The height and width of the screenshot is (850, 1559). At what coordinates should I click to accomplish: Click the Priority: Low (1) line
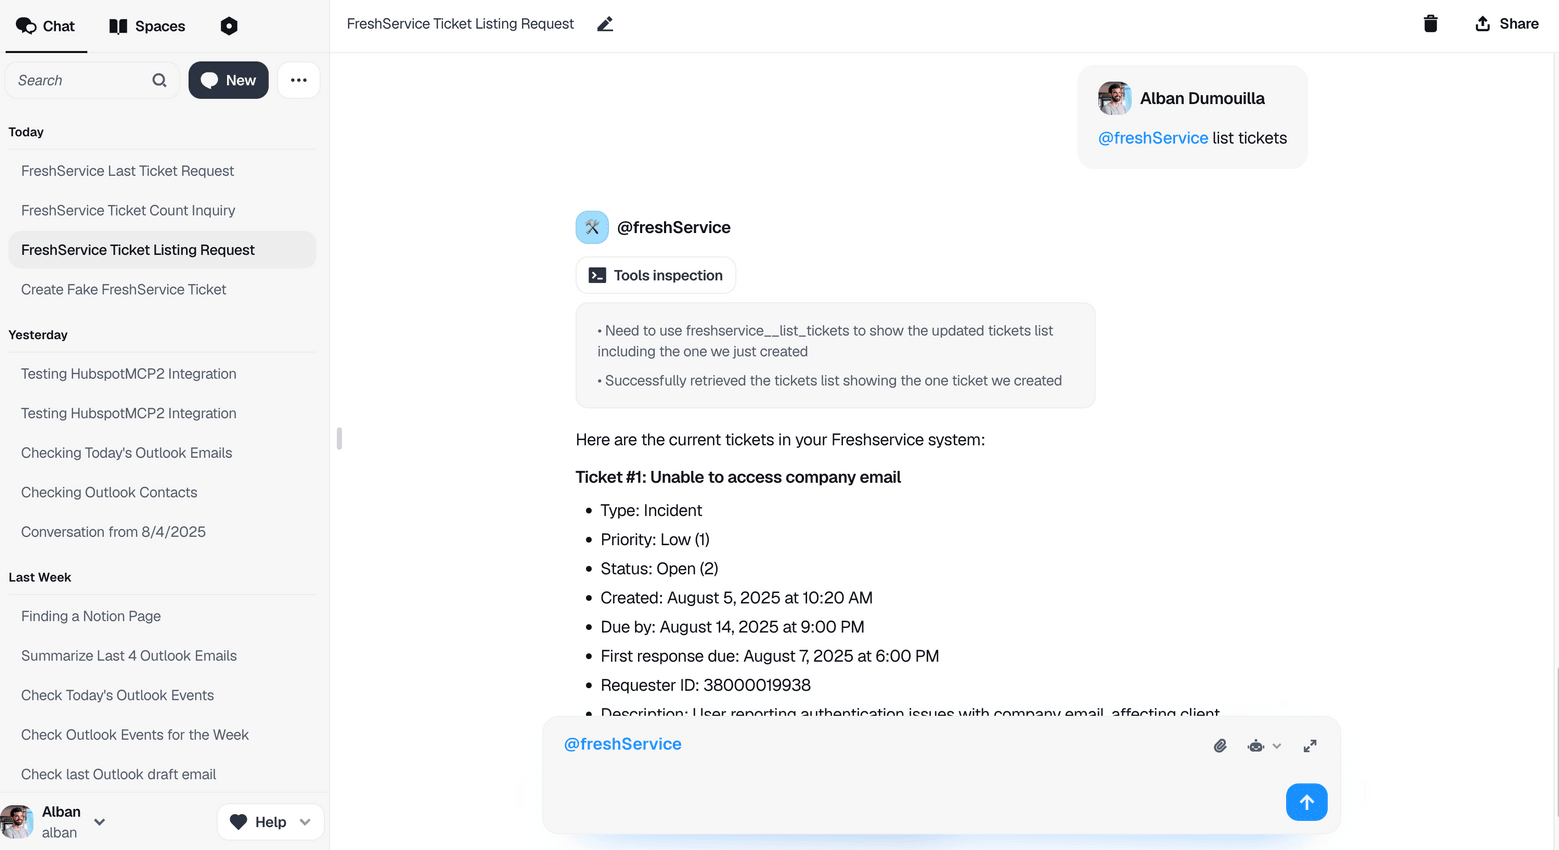coord(655,539)
